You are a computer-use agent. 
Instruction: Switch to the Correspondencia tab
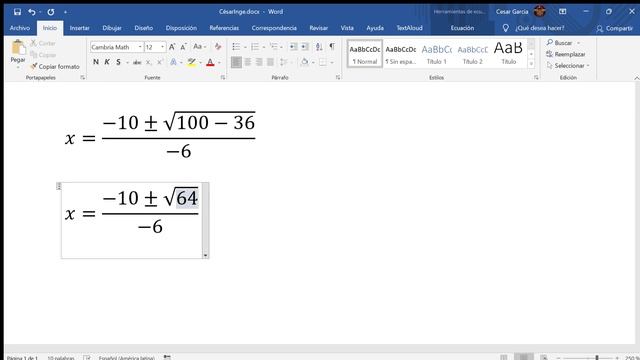tap(274, 28)
